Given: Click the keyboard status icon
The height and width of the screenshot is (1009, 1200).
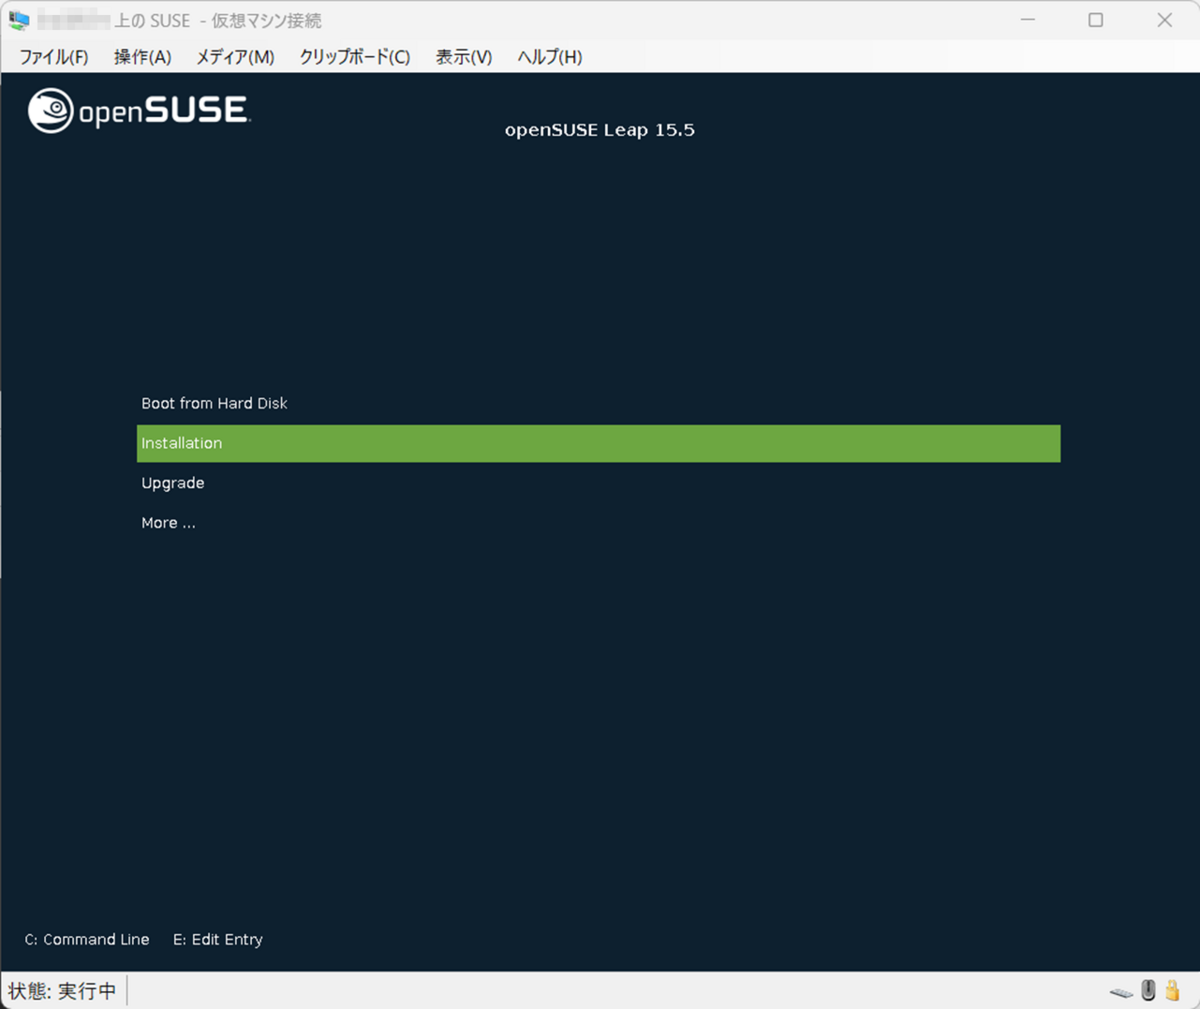Looking at the screenshot, I should [1121, 992].
